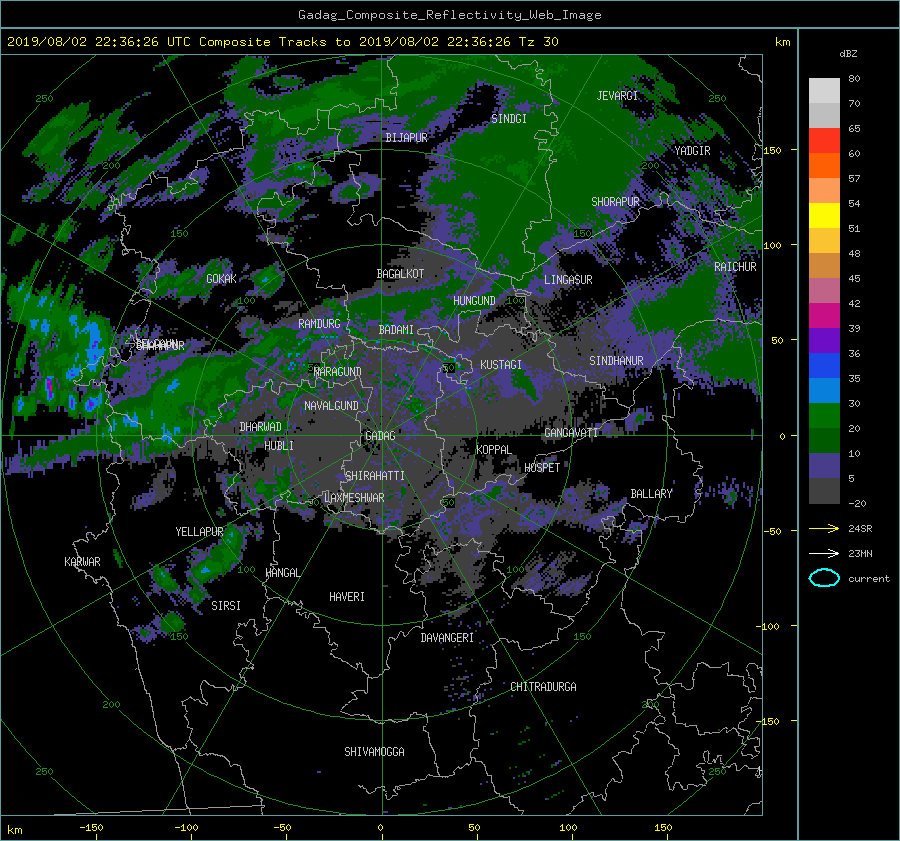
Task: Select the bright yellow 51-54 dBZ swatch
Action: [824, 216]
